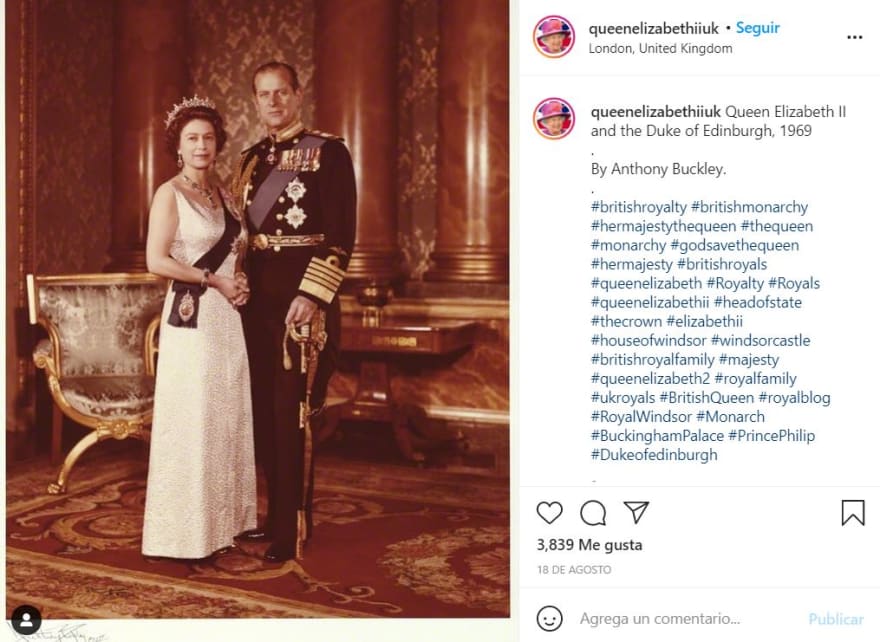Open queenelizabethiiuk username in header
The height and width of the screenshot is (642, 880).
coord(654,28)
